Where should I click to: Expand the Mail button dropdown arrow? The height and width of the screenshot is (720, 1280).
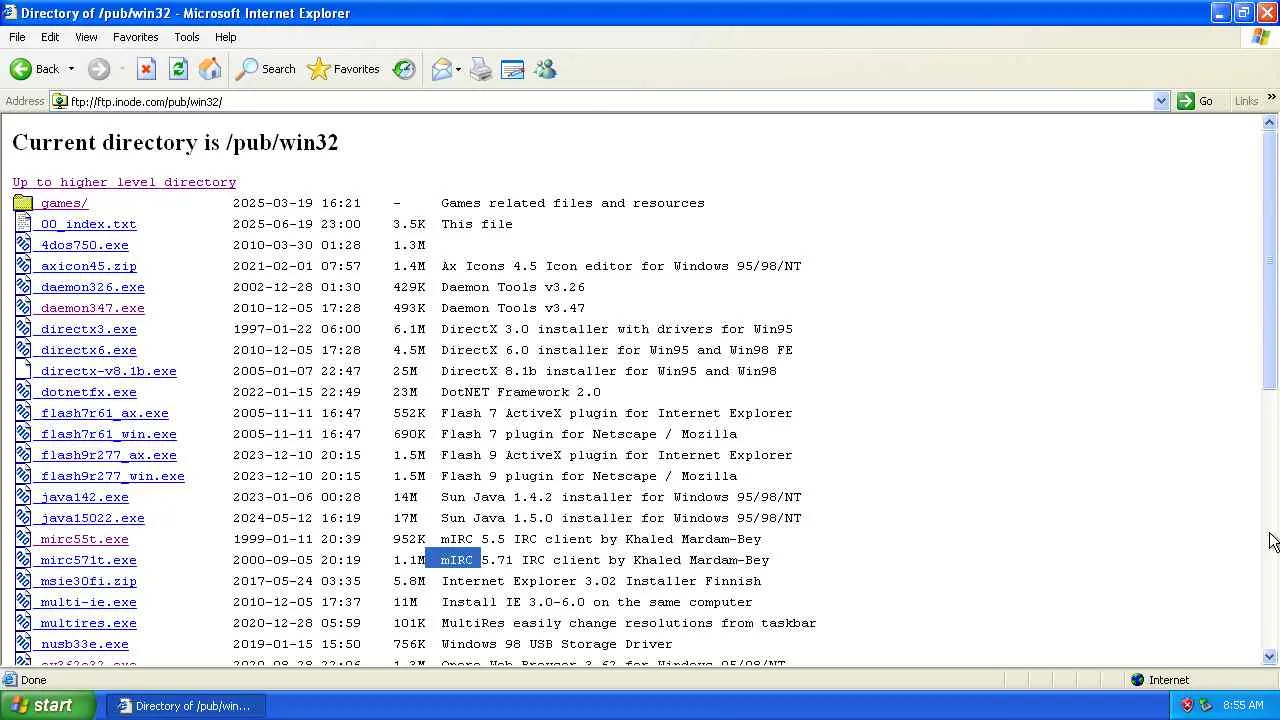click(x=458, y=69)
